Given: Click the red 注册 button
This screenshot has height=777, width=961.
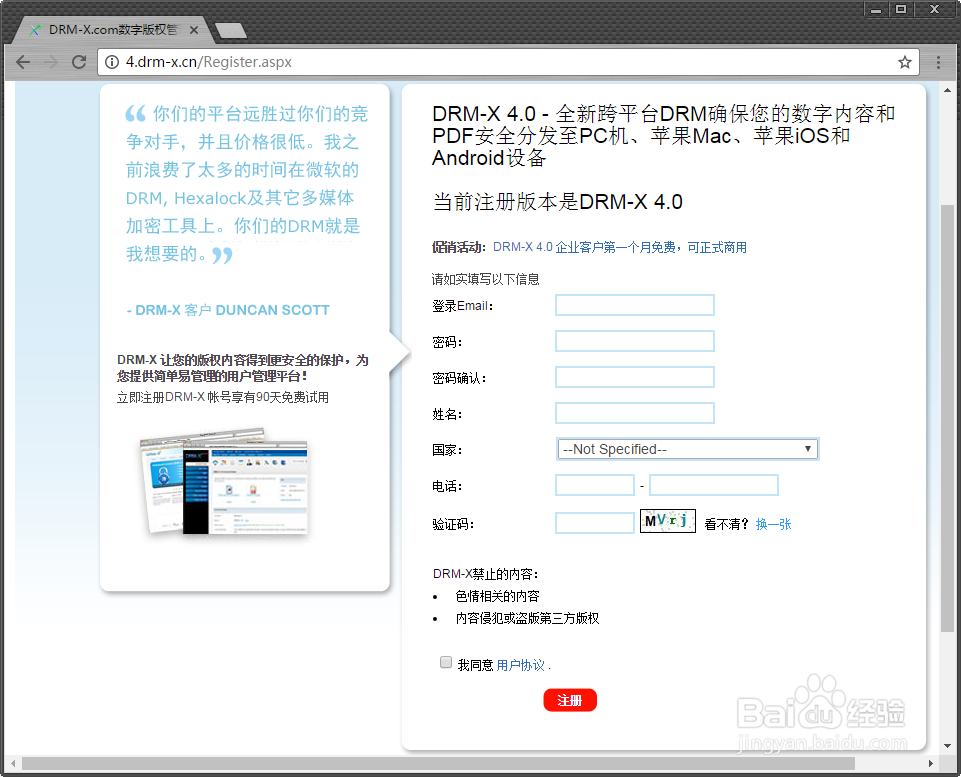Looking at the screenshot, I should (x=570, y=700).
